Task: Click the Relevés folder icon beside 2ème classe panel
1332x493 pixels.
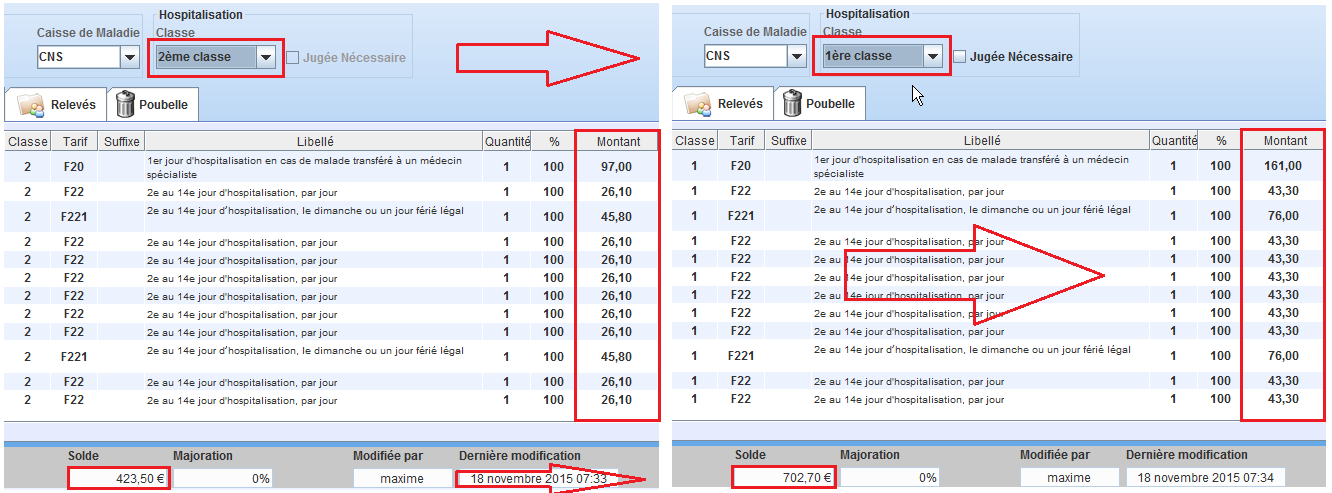Action: 32,104
